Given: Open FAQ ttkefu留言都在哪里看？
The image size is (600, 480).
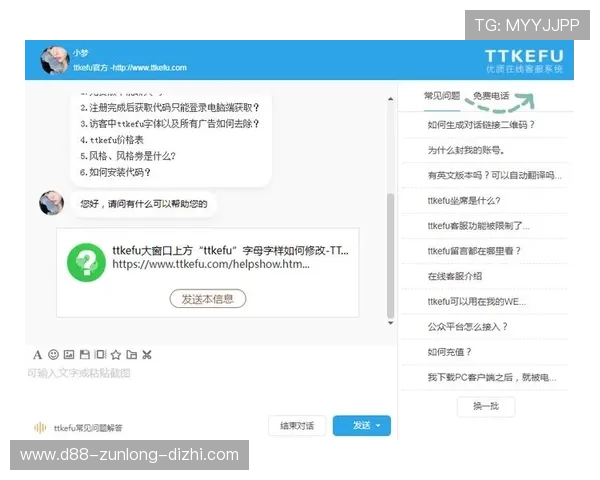Looking at the screenshot, I should (x=474, y=251).
